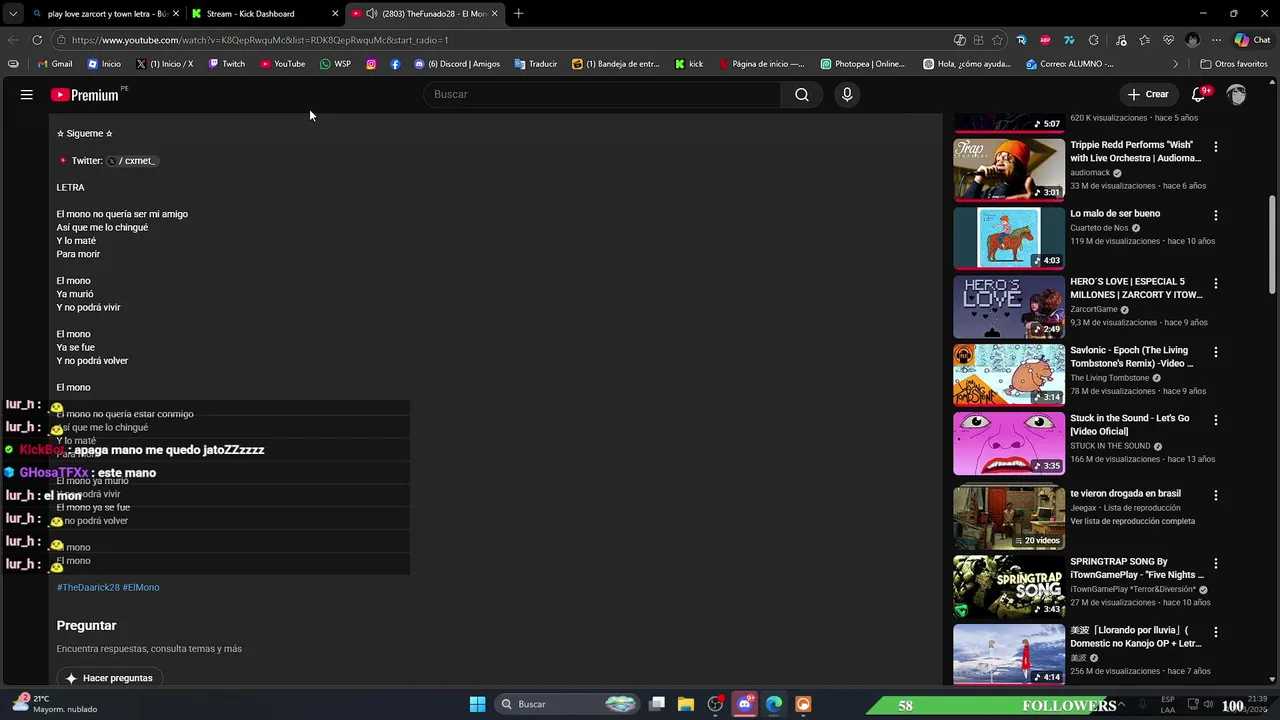This screenshot has width=1280, height=720.
Task: Open the YouTube account avatar menu
Action: 1237,94
